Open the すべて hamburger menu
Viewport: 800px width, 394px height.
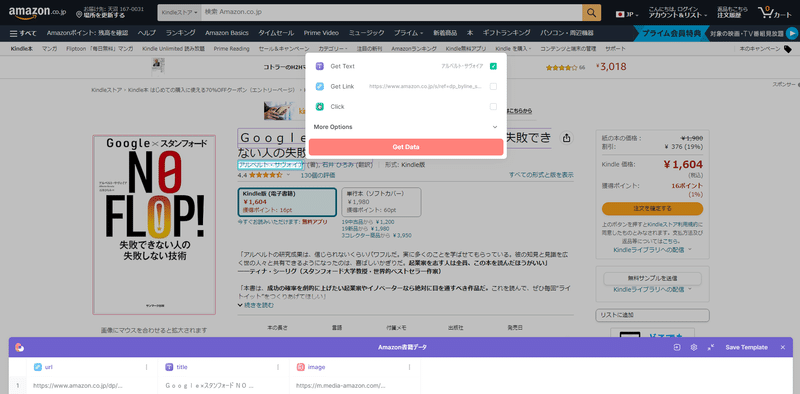click(x=23, y=33)
